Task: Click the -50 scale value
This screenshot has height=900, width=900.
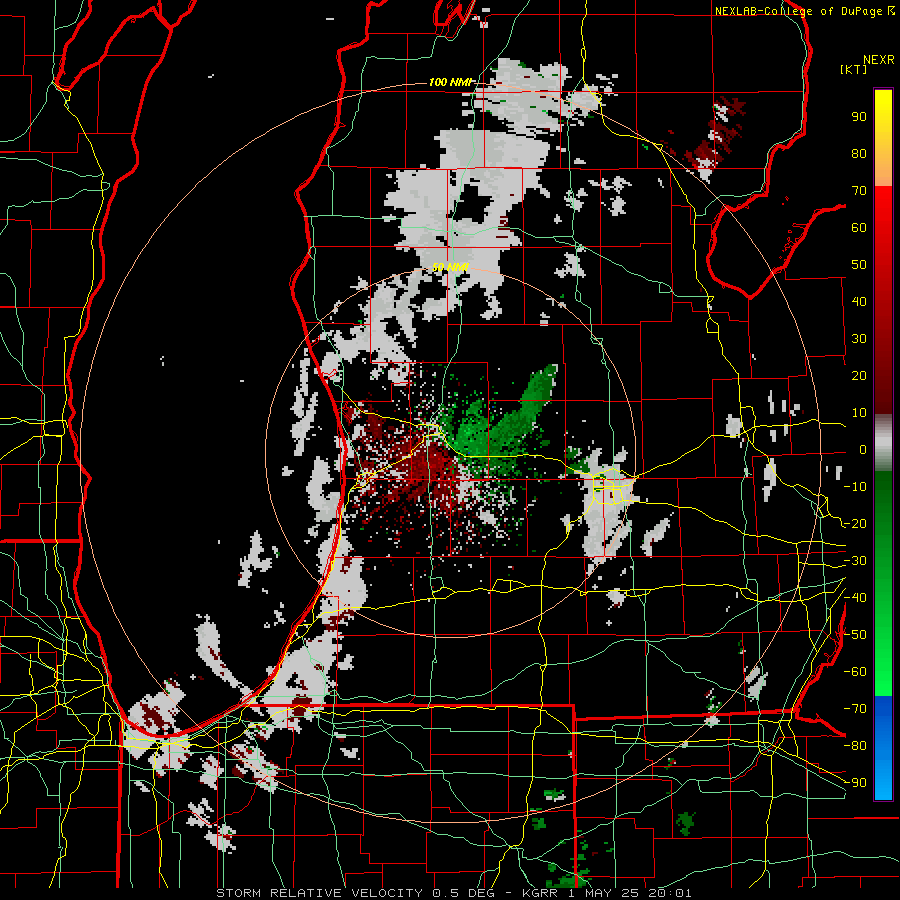Action: (855, 635)
